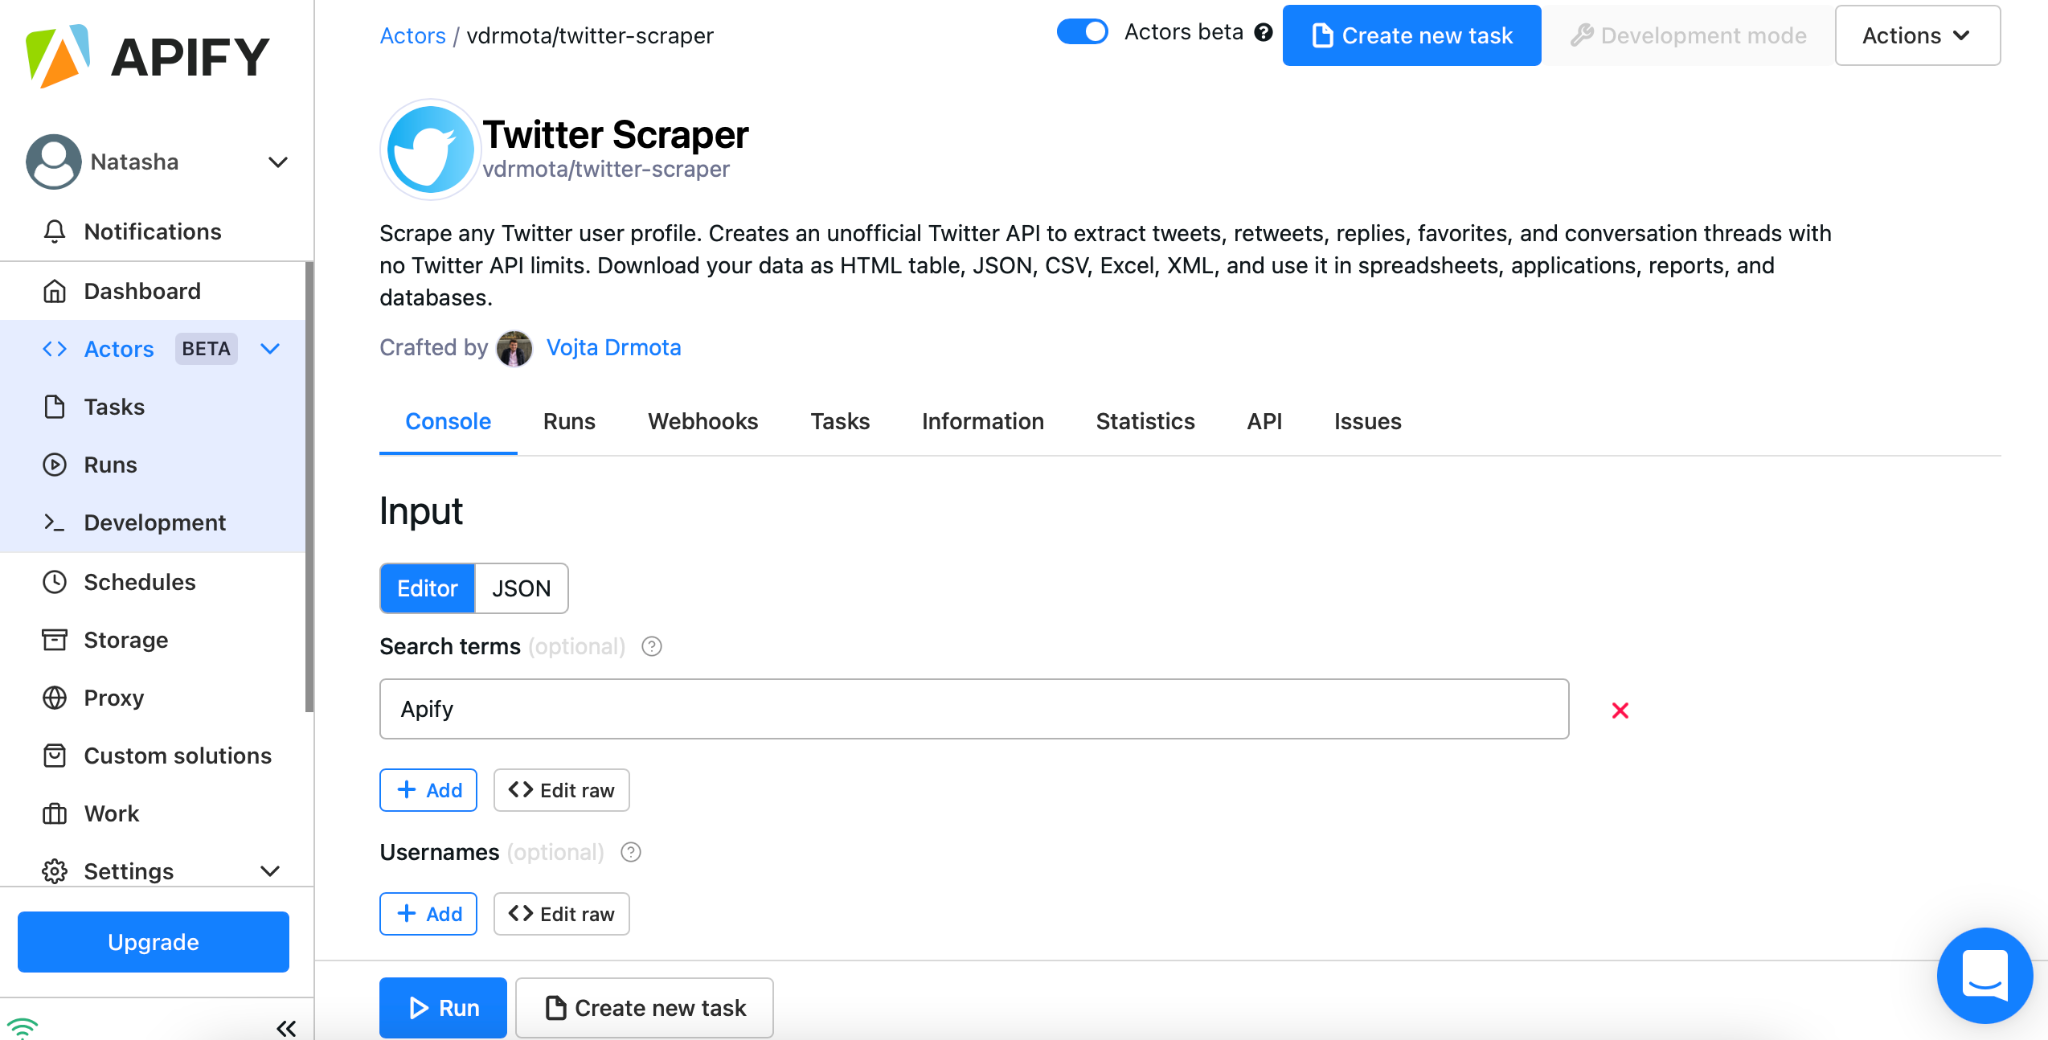This screenshot has height=1040, width=2048.
Task: Show help for Search terms field
Action: point(652,647)
